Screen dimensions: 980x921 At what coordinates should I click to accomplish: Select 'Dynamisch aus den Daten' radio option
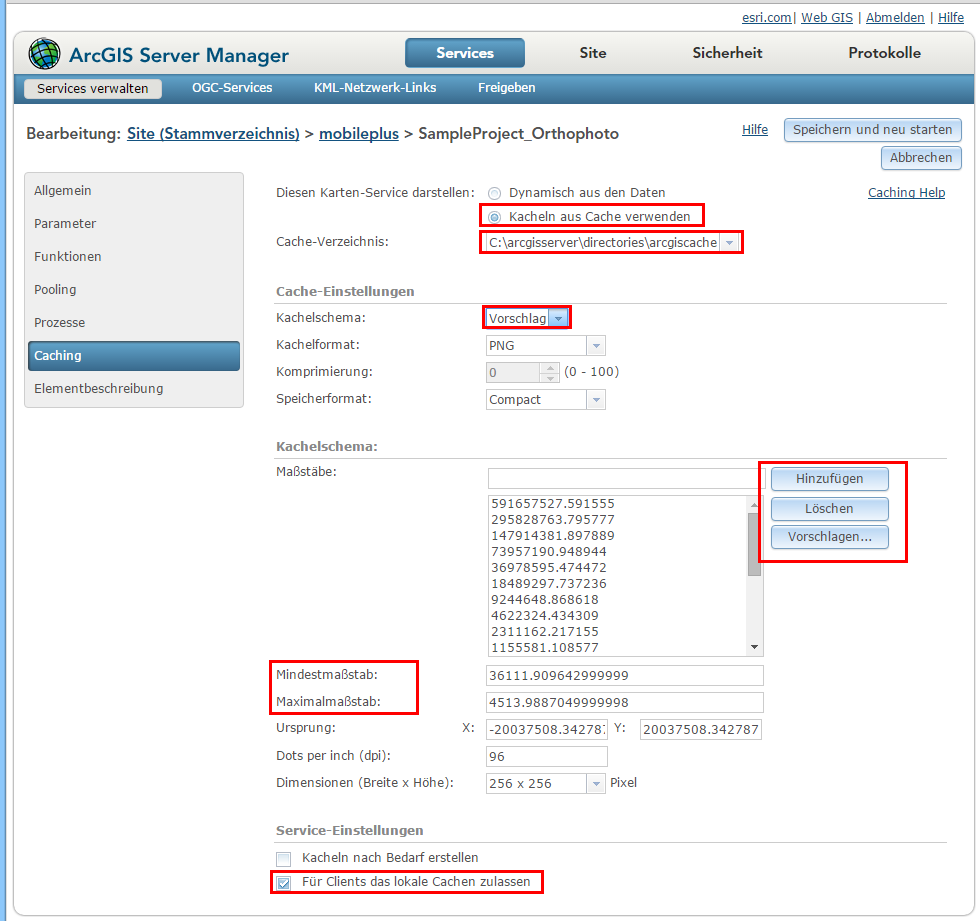[x=494, y=193]
